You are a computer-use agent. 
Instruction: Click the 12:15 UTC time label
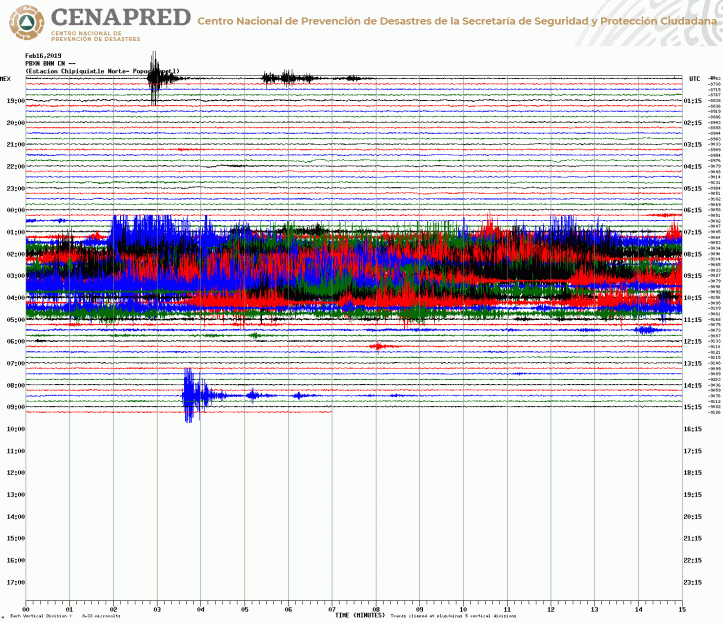[692, 341]
